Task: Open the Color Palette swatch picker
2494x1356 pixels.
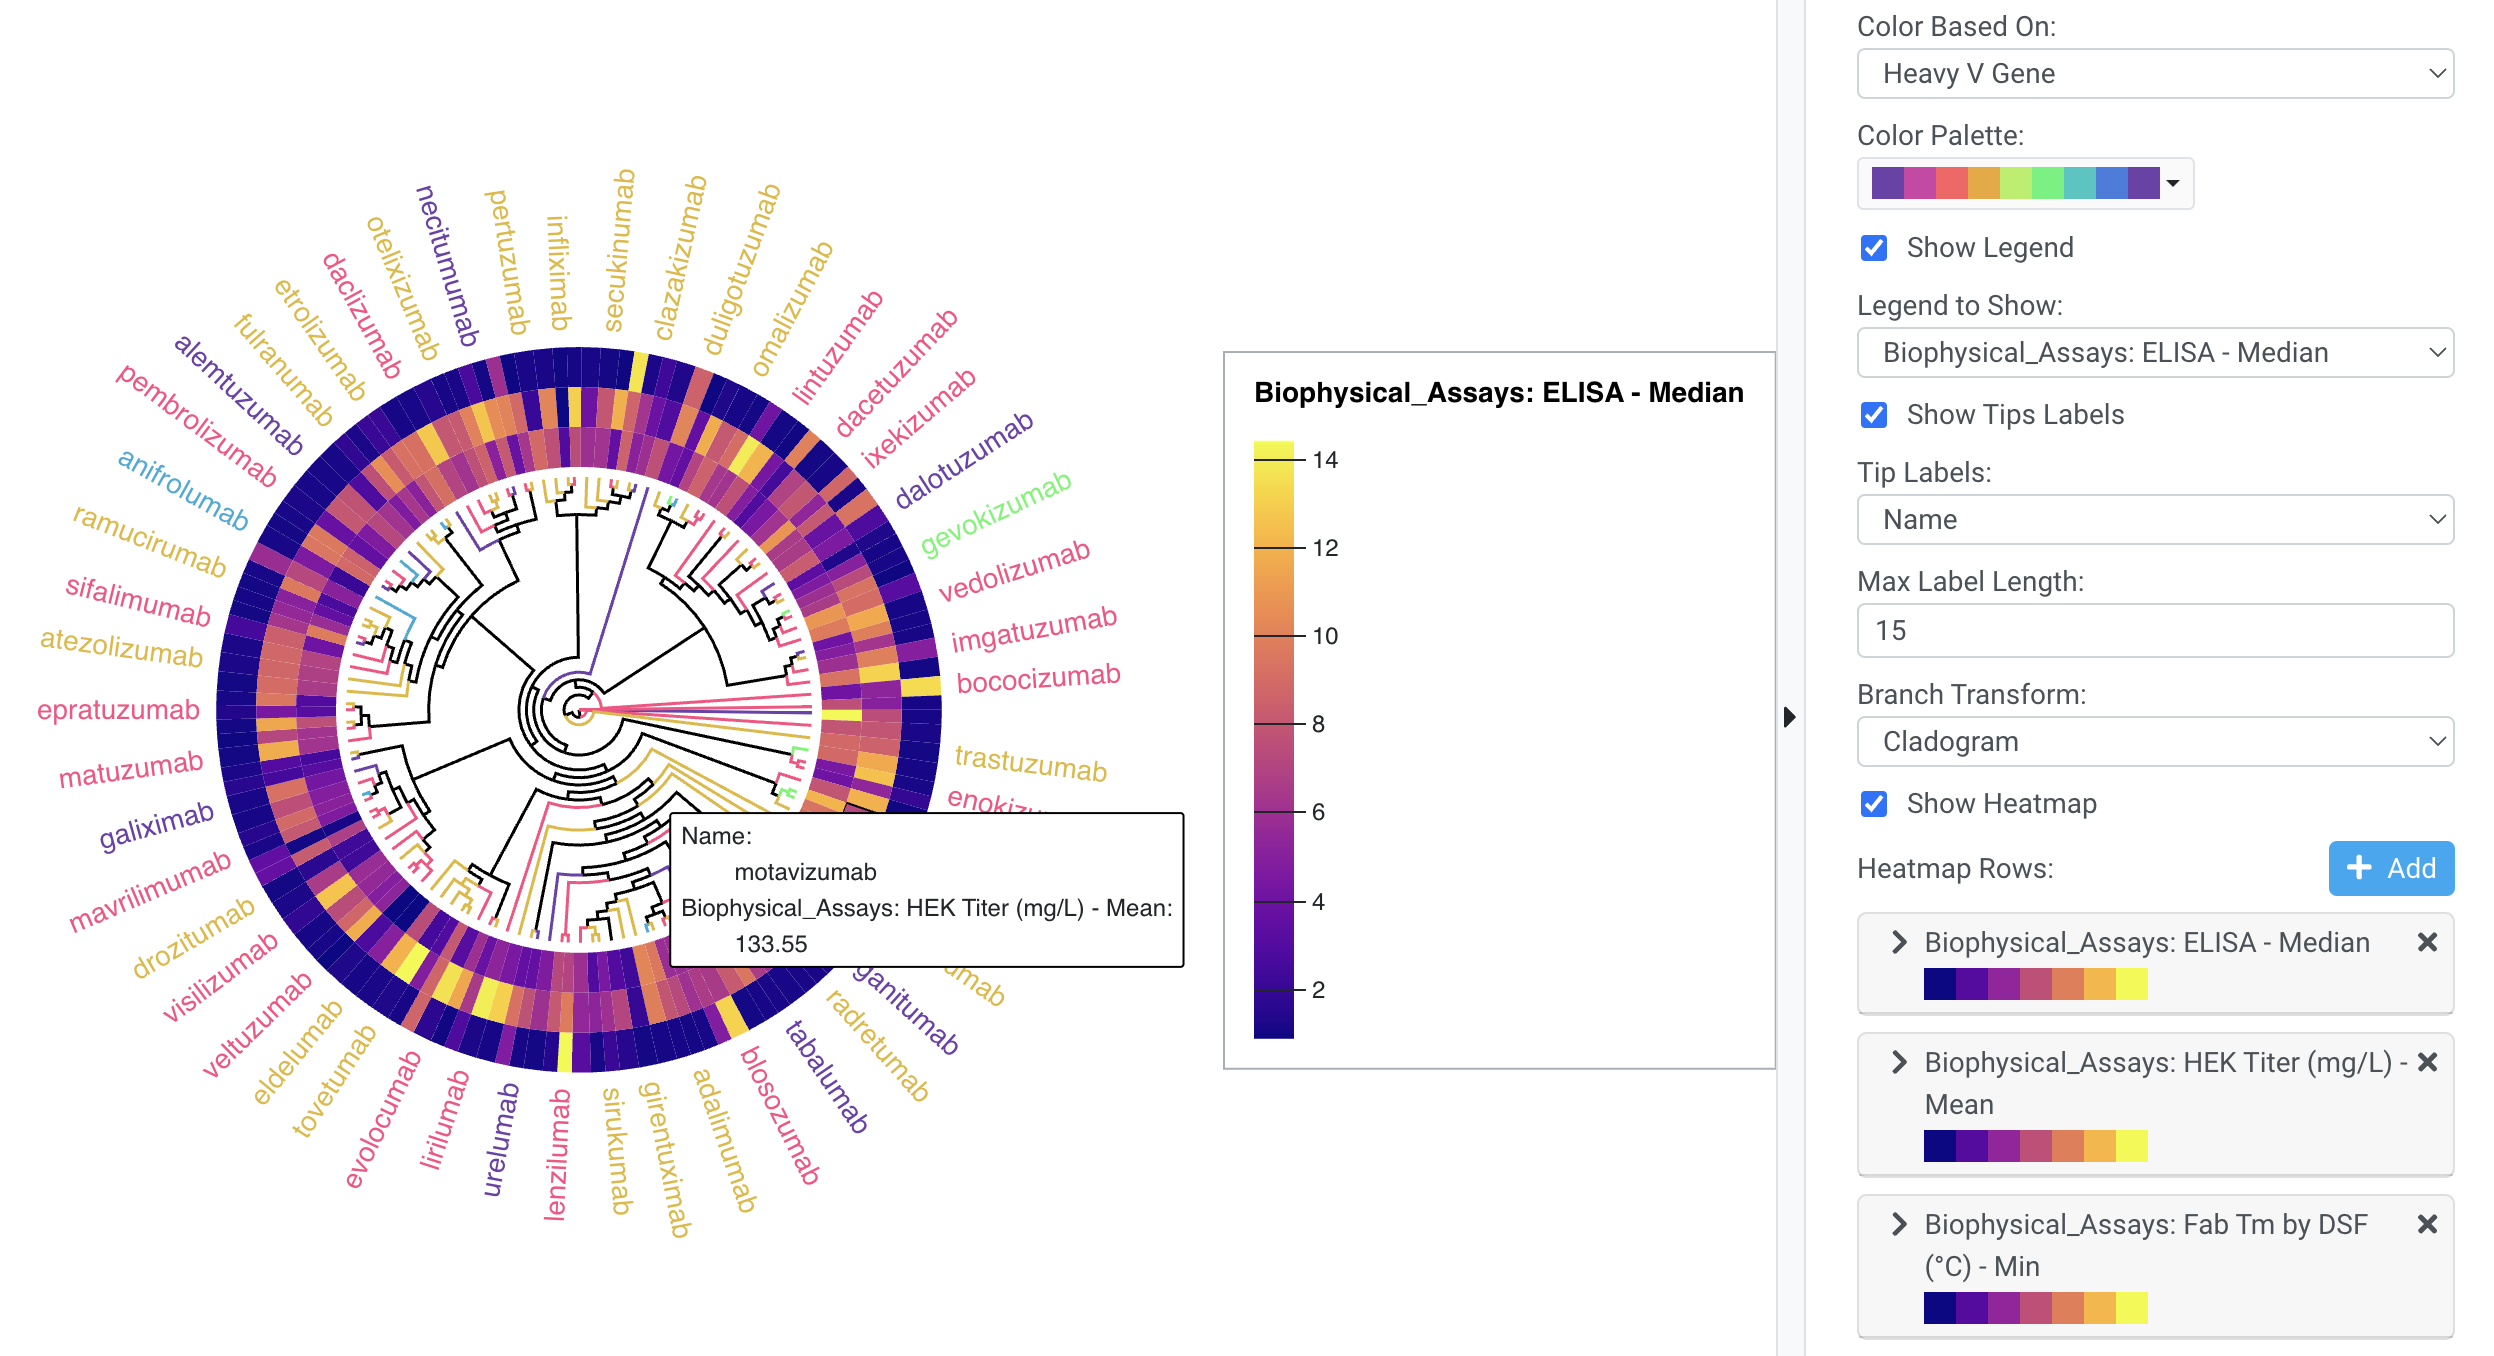Action: click(2024, 184)
